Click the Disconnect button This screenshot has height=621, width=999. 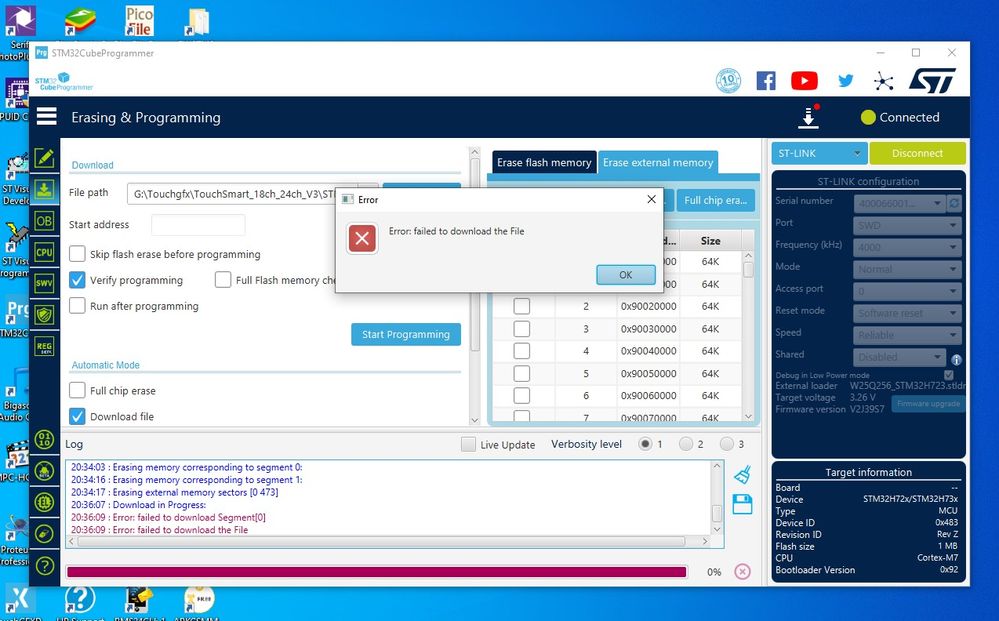point(917,153)
